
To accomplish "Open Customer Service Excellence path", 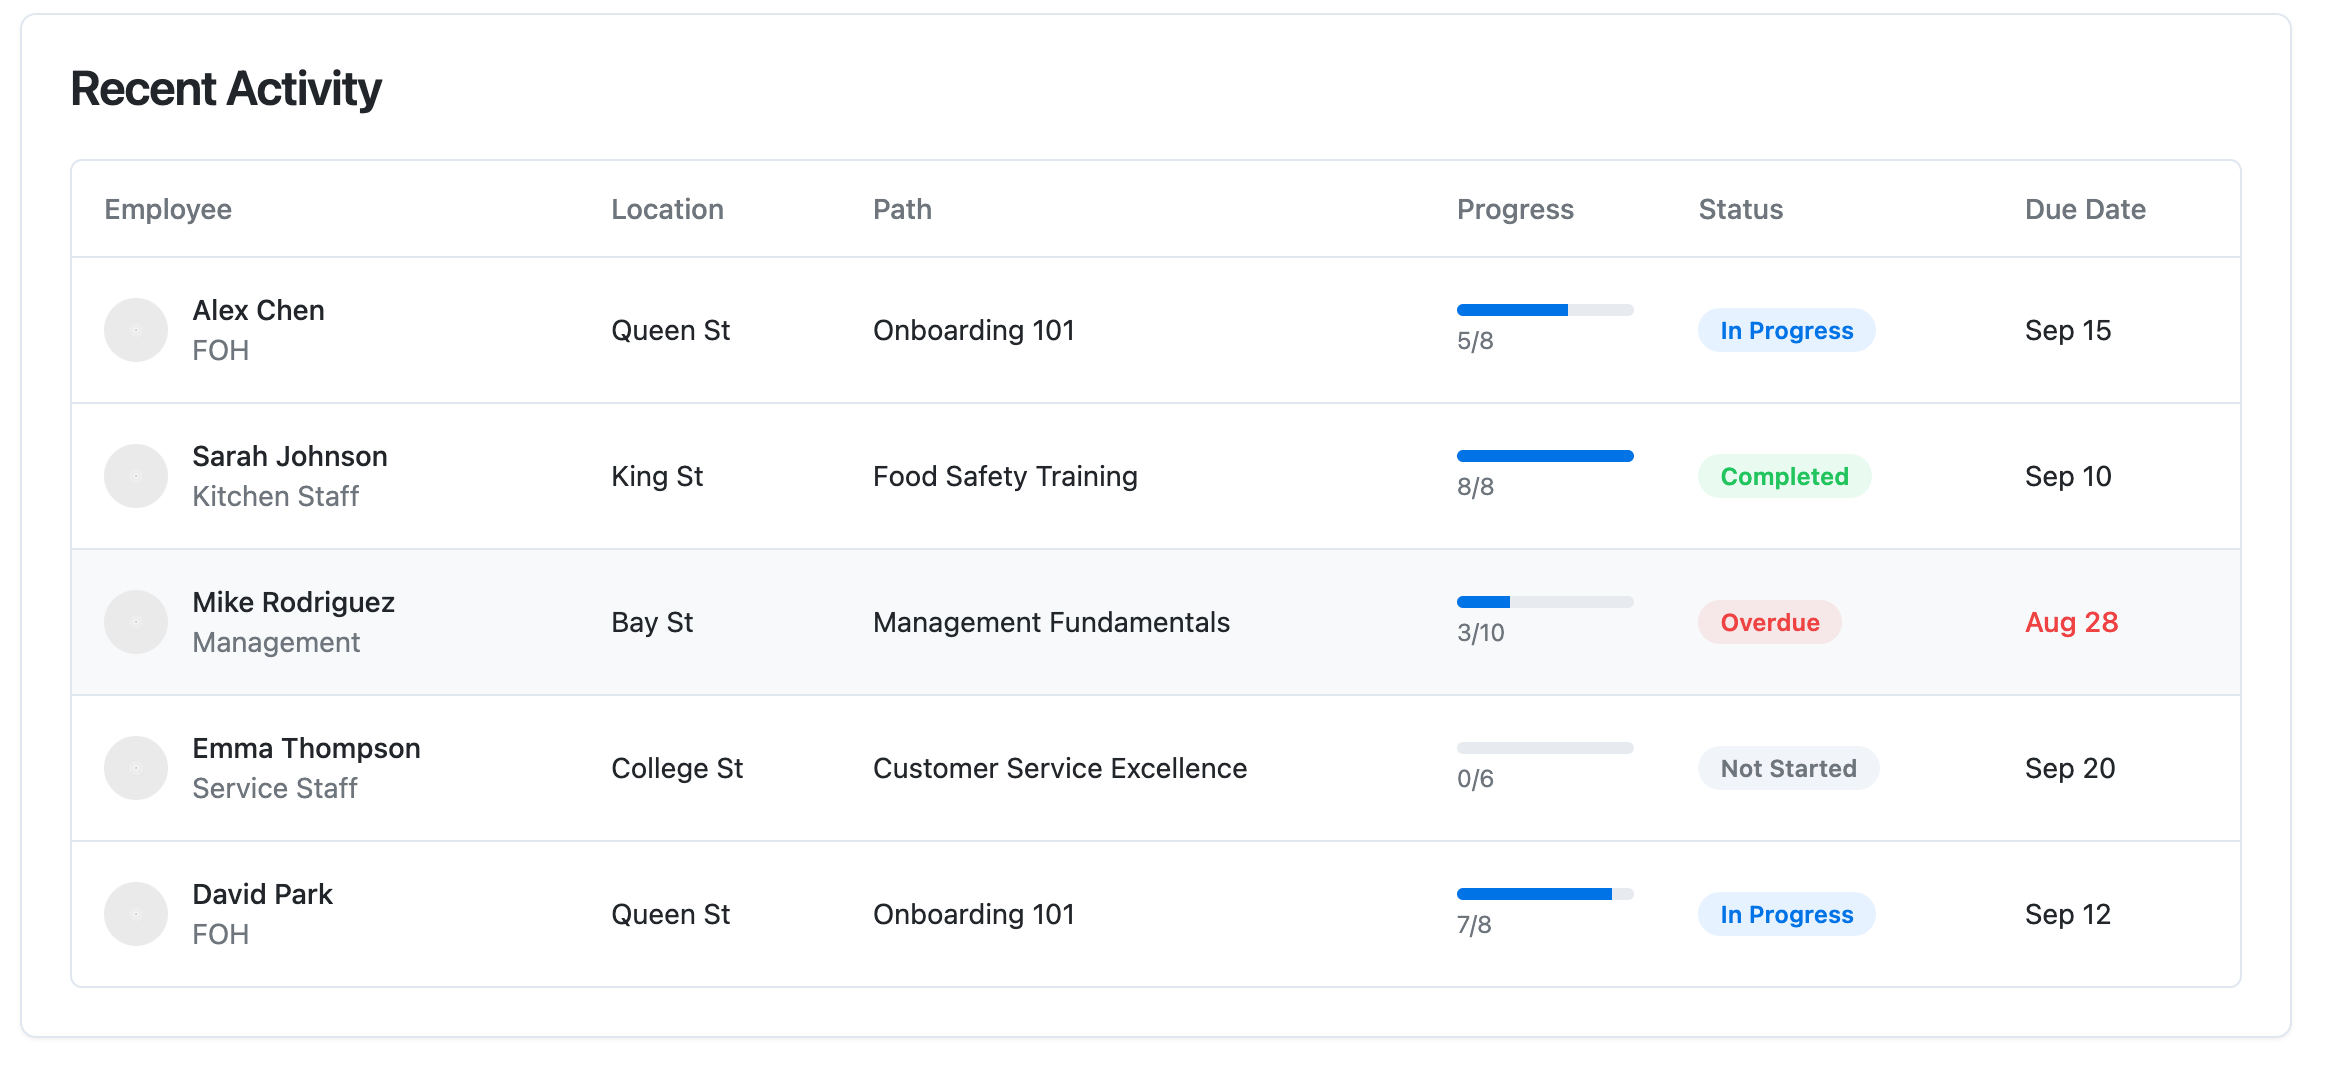I will pos(1059,768).
